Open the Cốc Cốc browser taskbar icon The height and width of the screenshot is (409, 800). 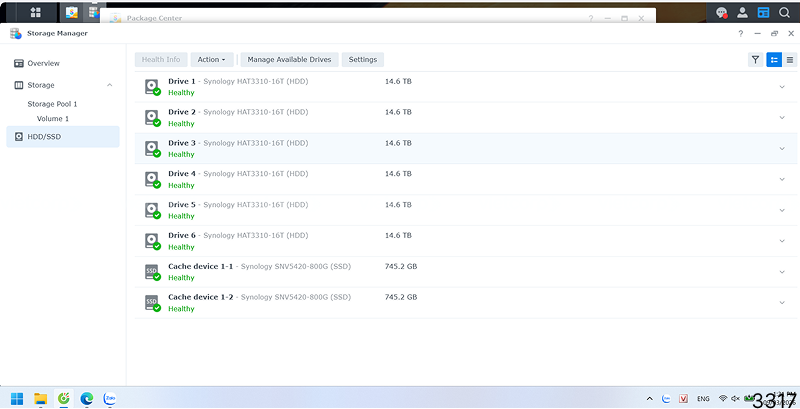64,398
